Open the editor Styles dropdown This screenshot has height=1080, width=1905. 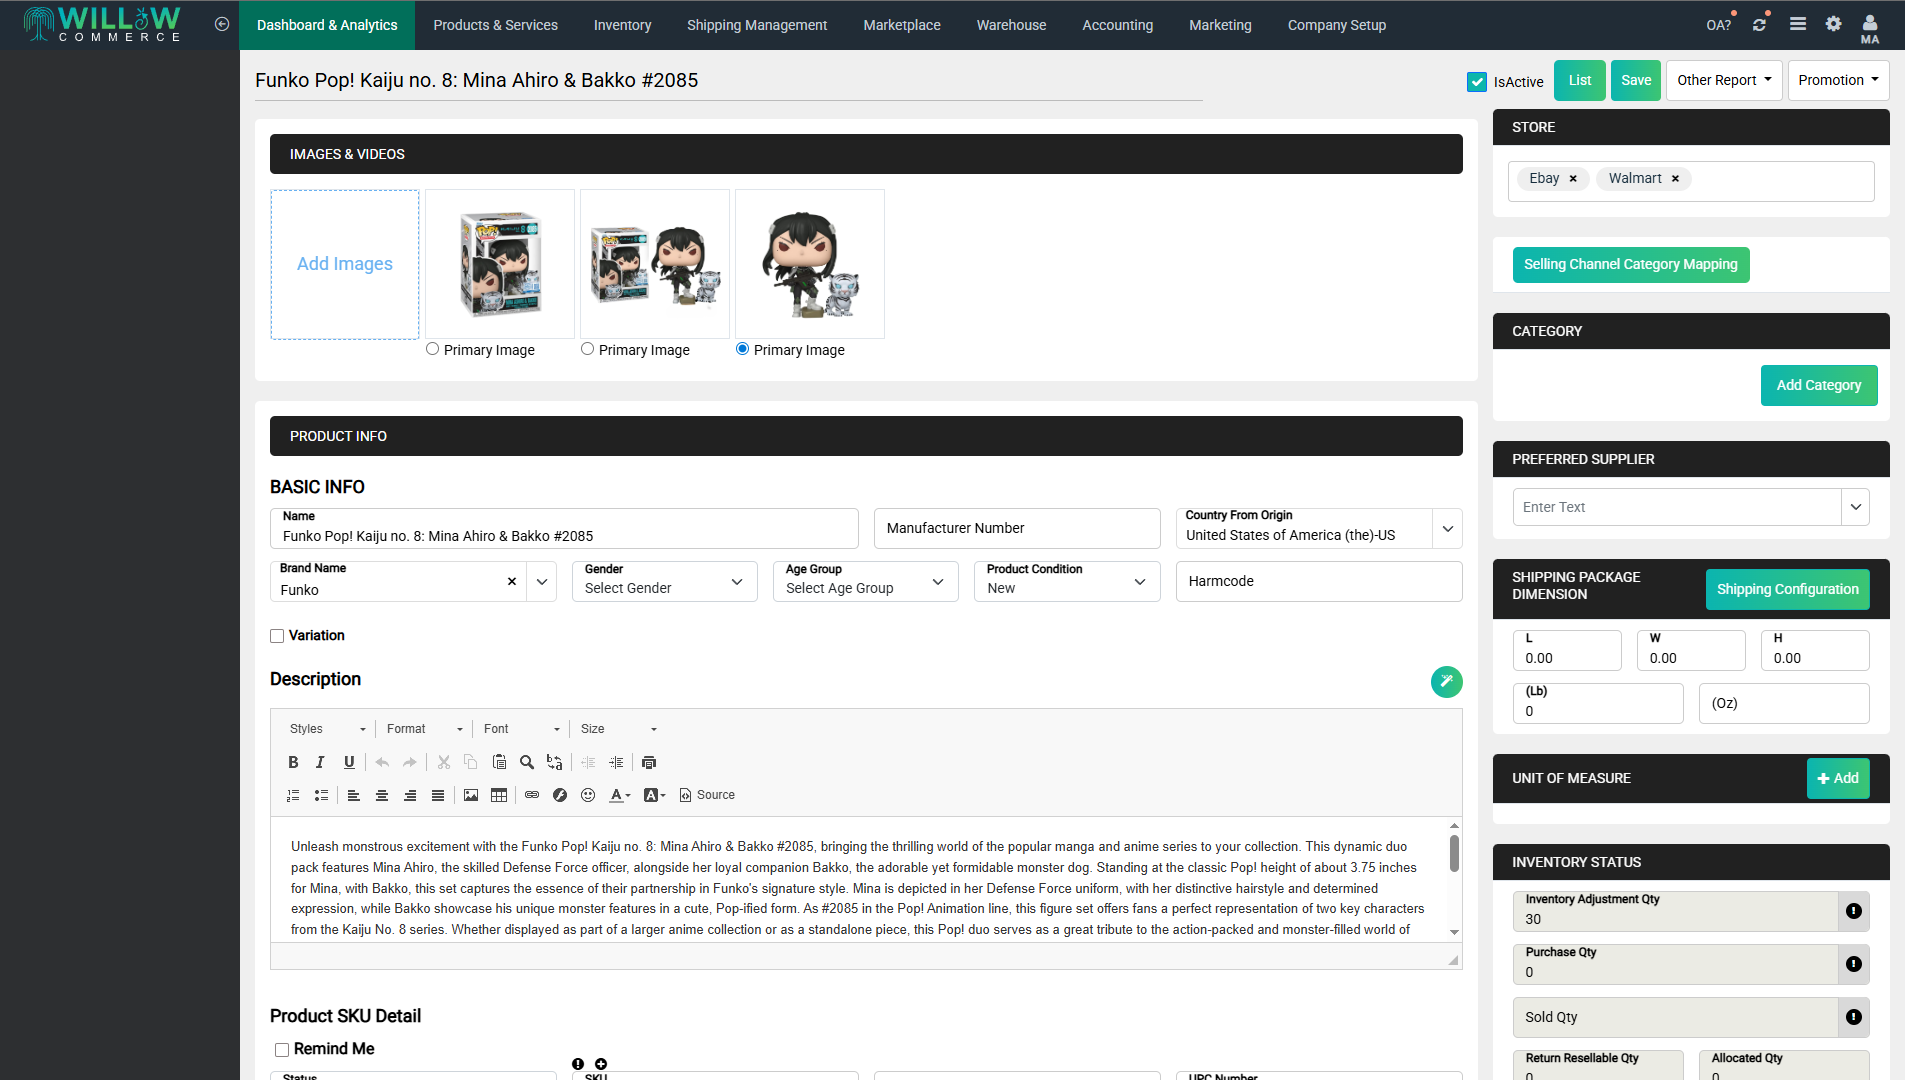[328, 729]
